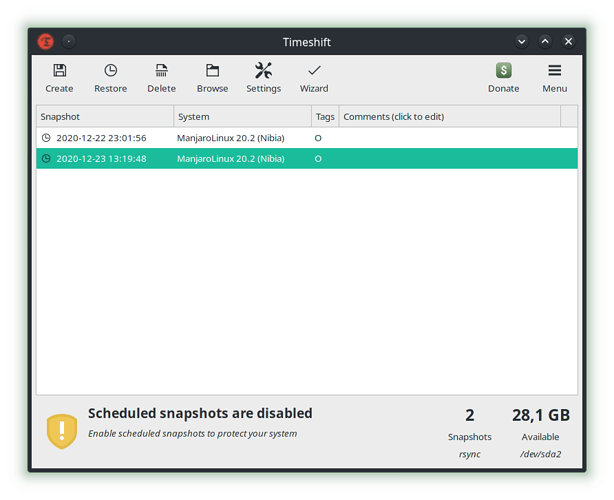Image resolution: width=614 pixels, height=500 pixels.
Task: Open Settings wrench icon
Action: [264, 71]
